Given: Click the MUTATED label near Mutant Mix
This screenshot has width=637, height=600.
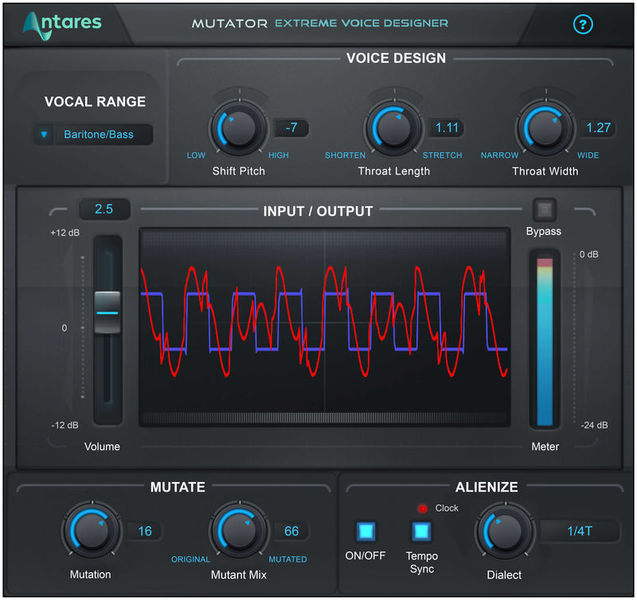Looking at the screenshot, I should point(288,559).
